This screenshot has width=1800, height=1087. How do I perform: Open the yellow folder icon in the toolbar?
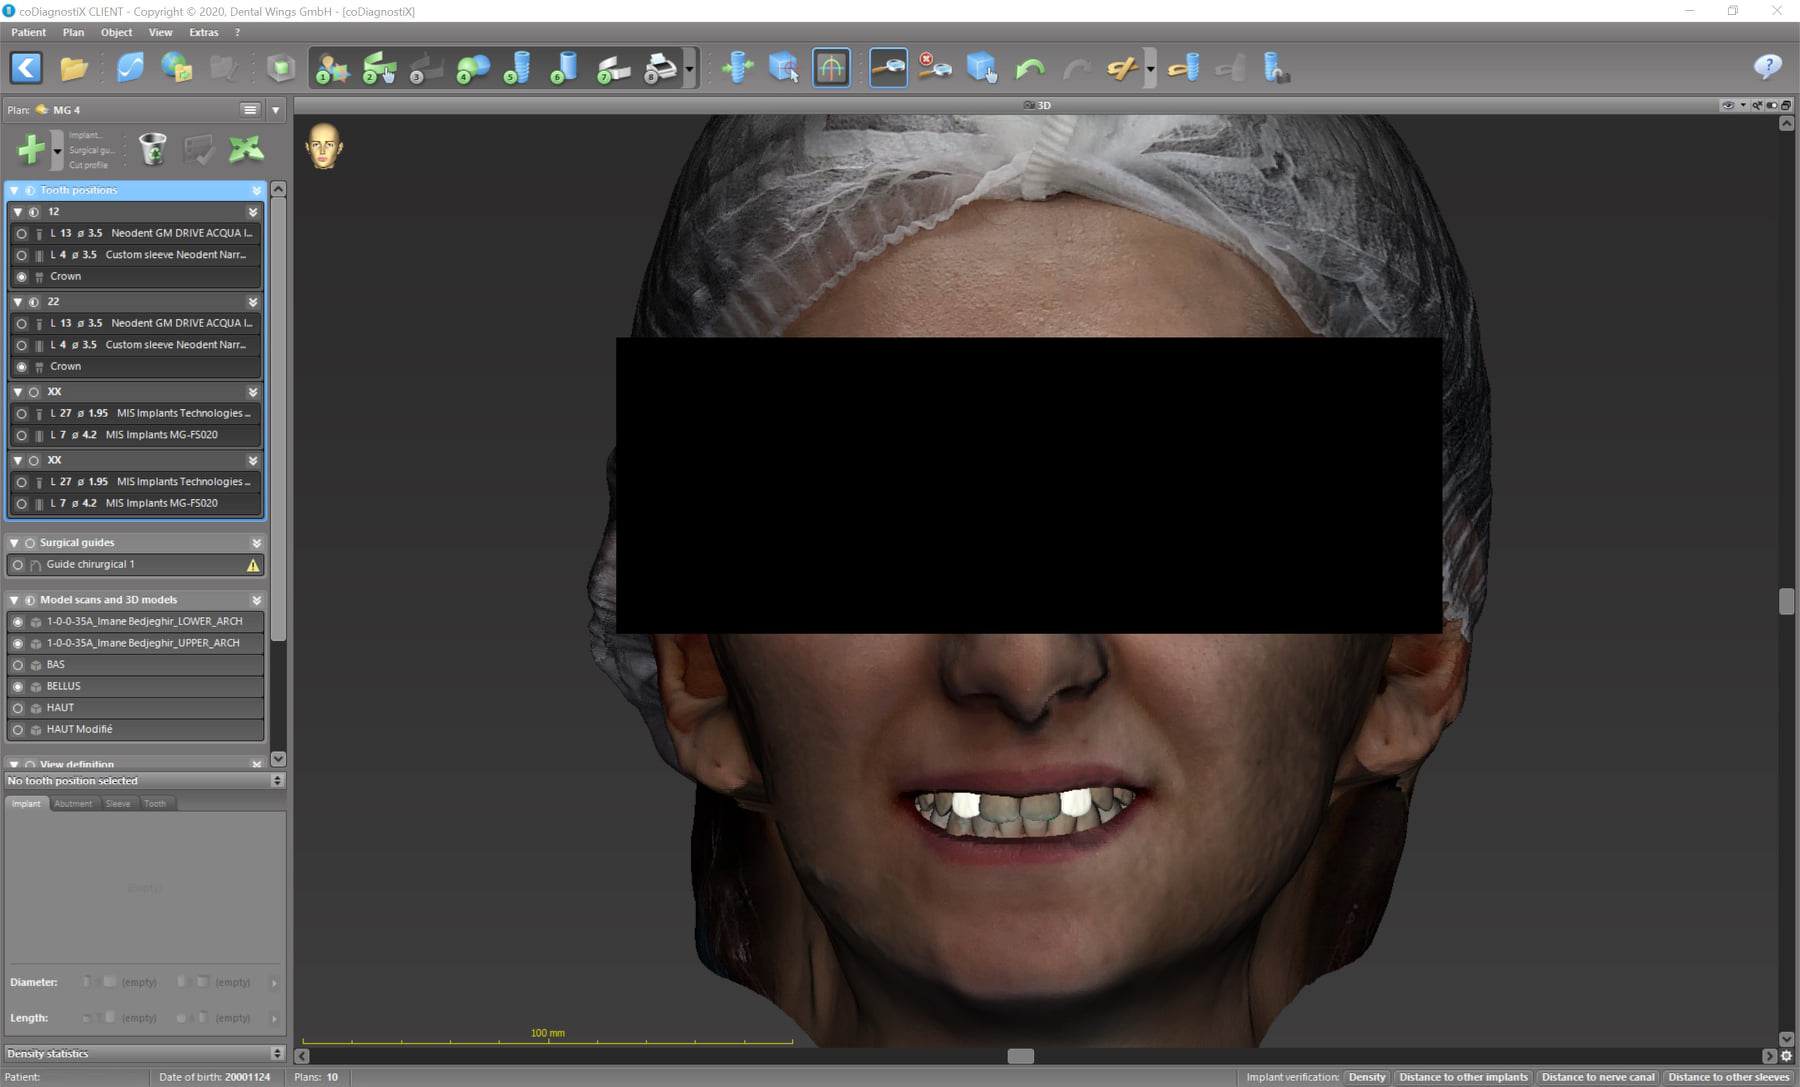pos(74,68)
